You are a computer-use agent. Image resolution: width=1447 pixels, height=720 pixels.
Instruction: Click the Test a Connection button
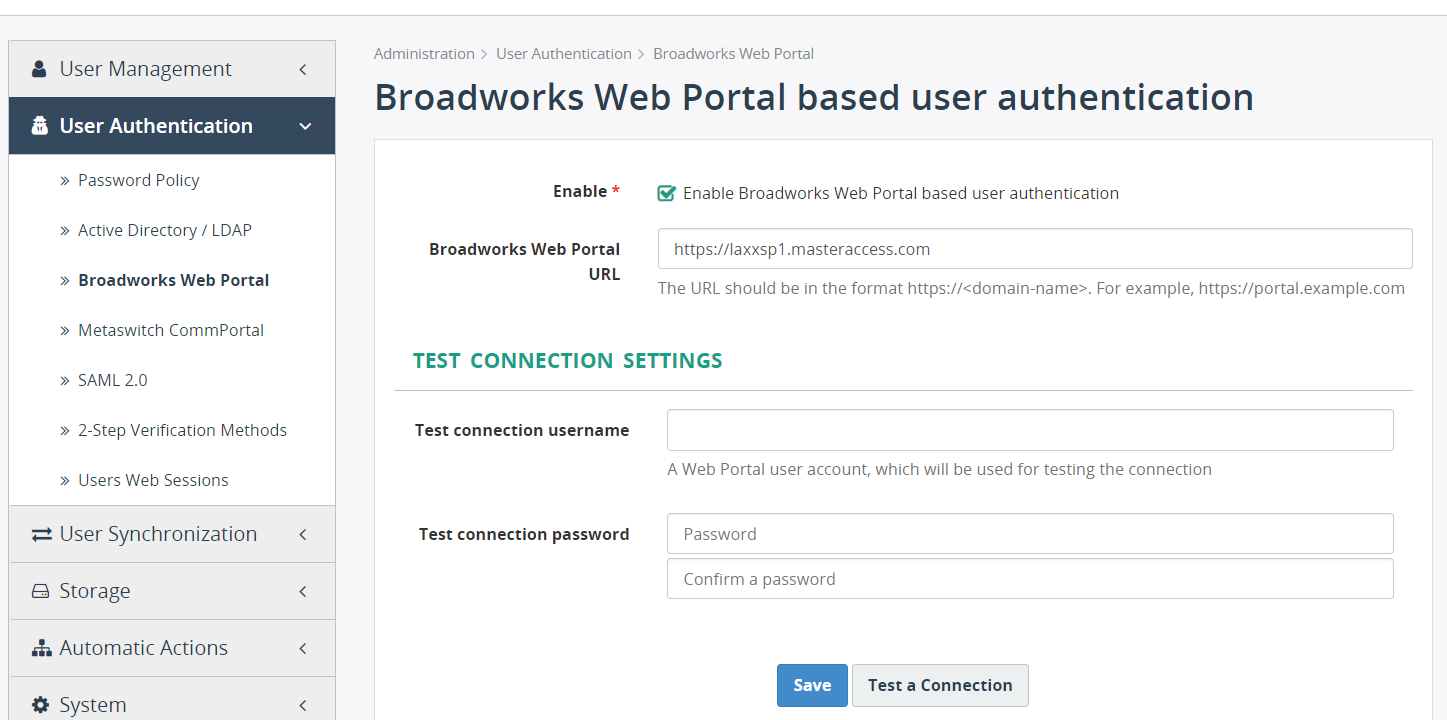[x=939, y=685]
